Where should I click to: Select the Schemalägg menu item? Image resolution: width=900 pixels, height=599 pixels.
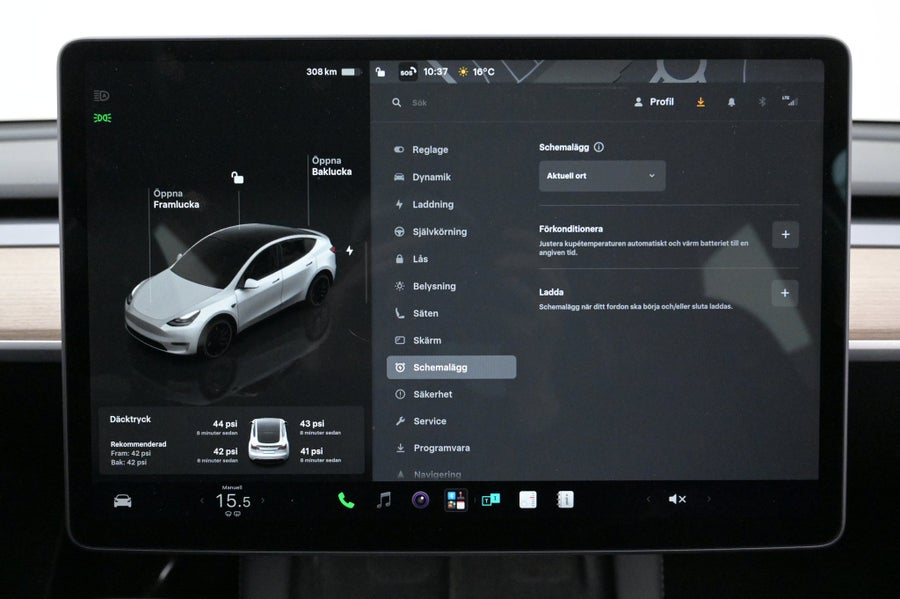[x=451, y=367]
